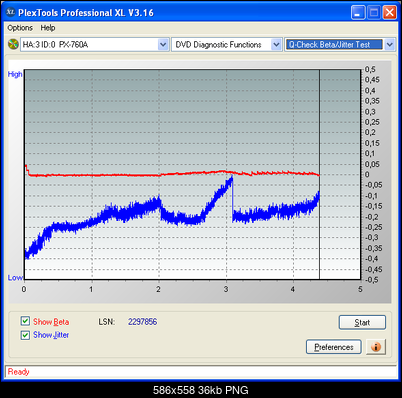This screenshot has width=402, height=398.
Task: Click the red Show Beta label
Action: click(x=51, y=322)
